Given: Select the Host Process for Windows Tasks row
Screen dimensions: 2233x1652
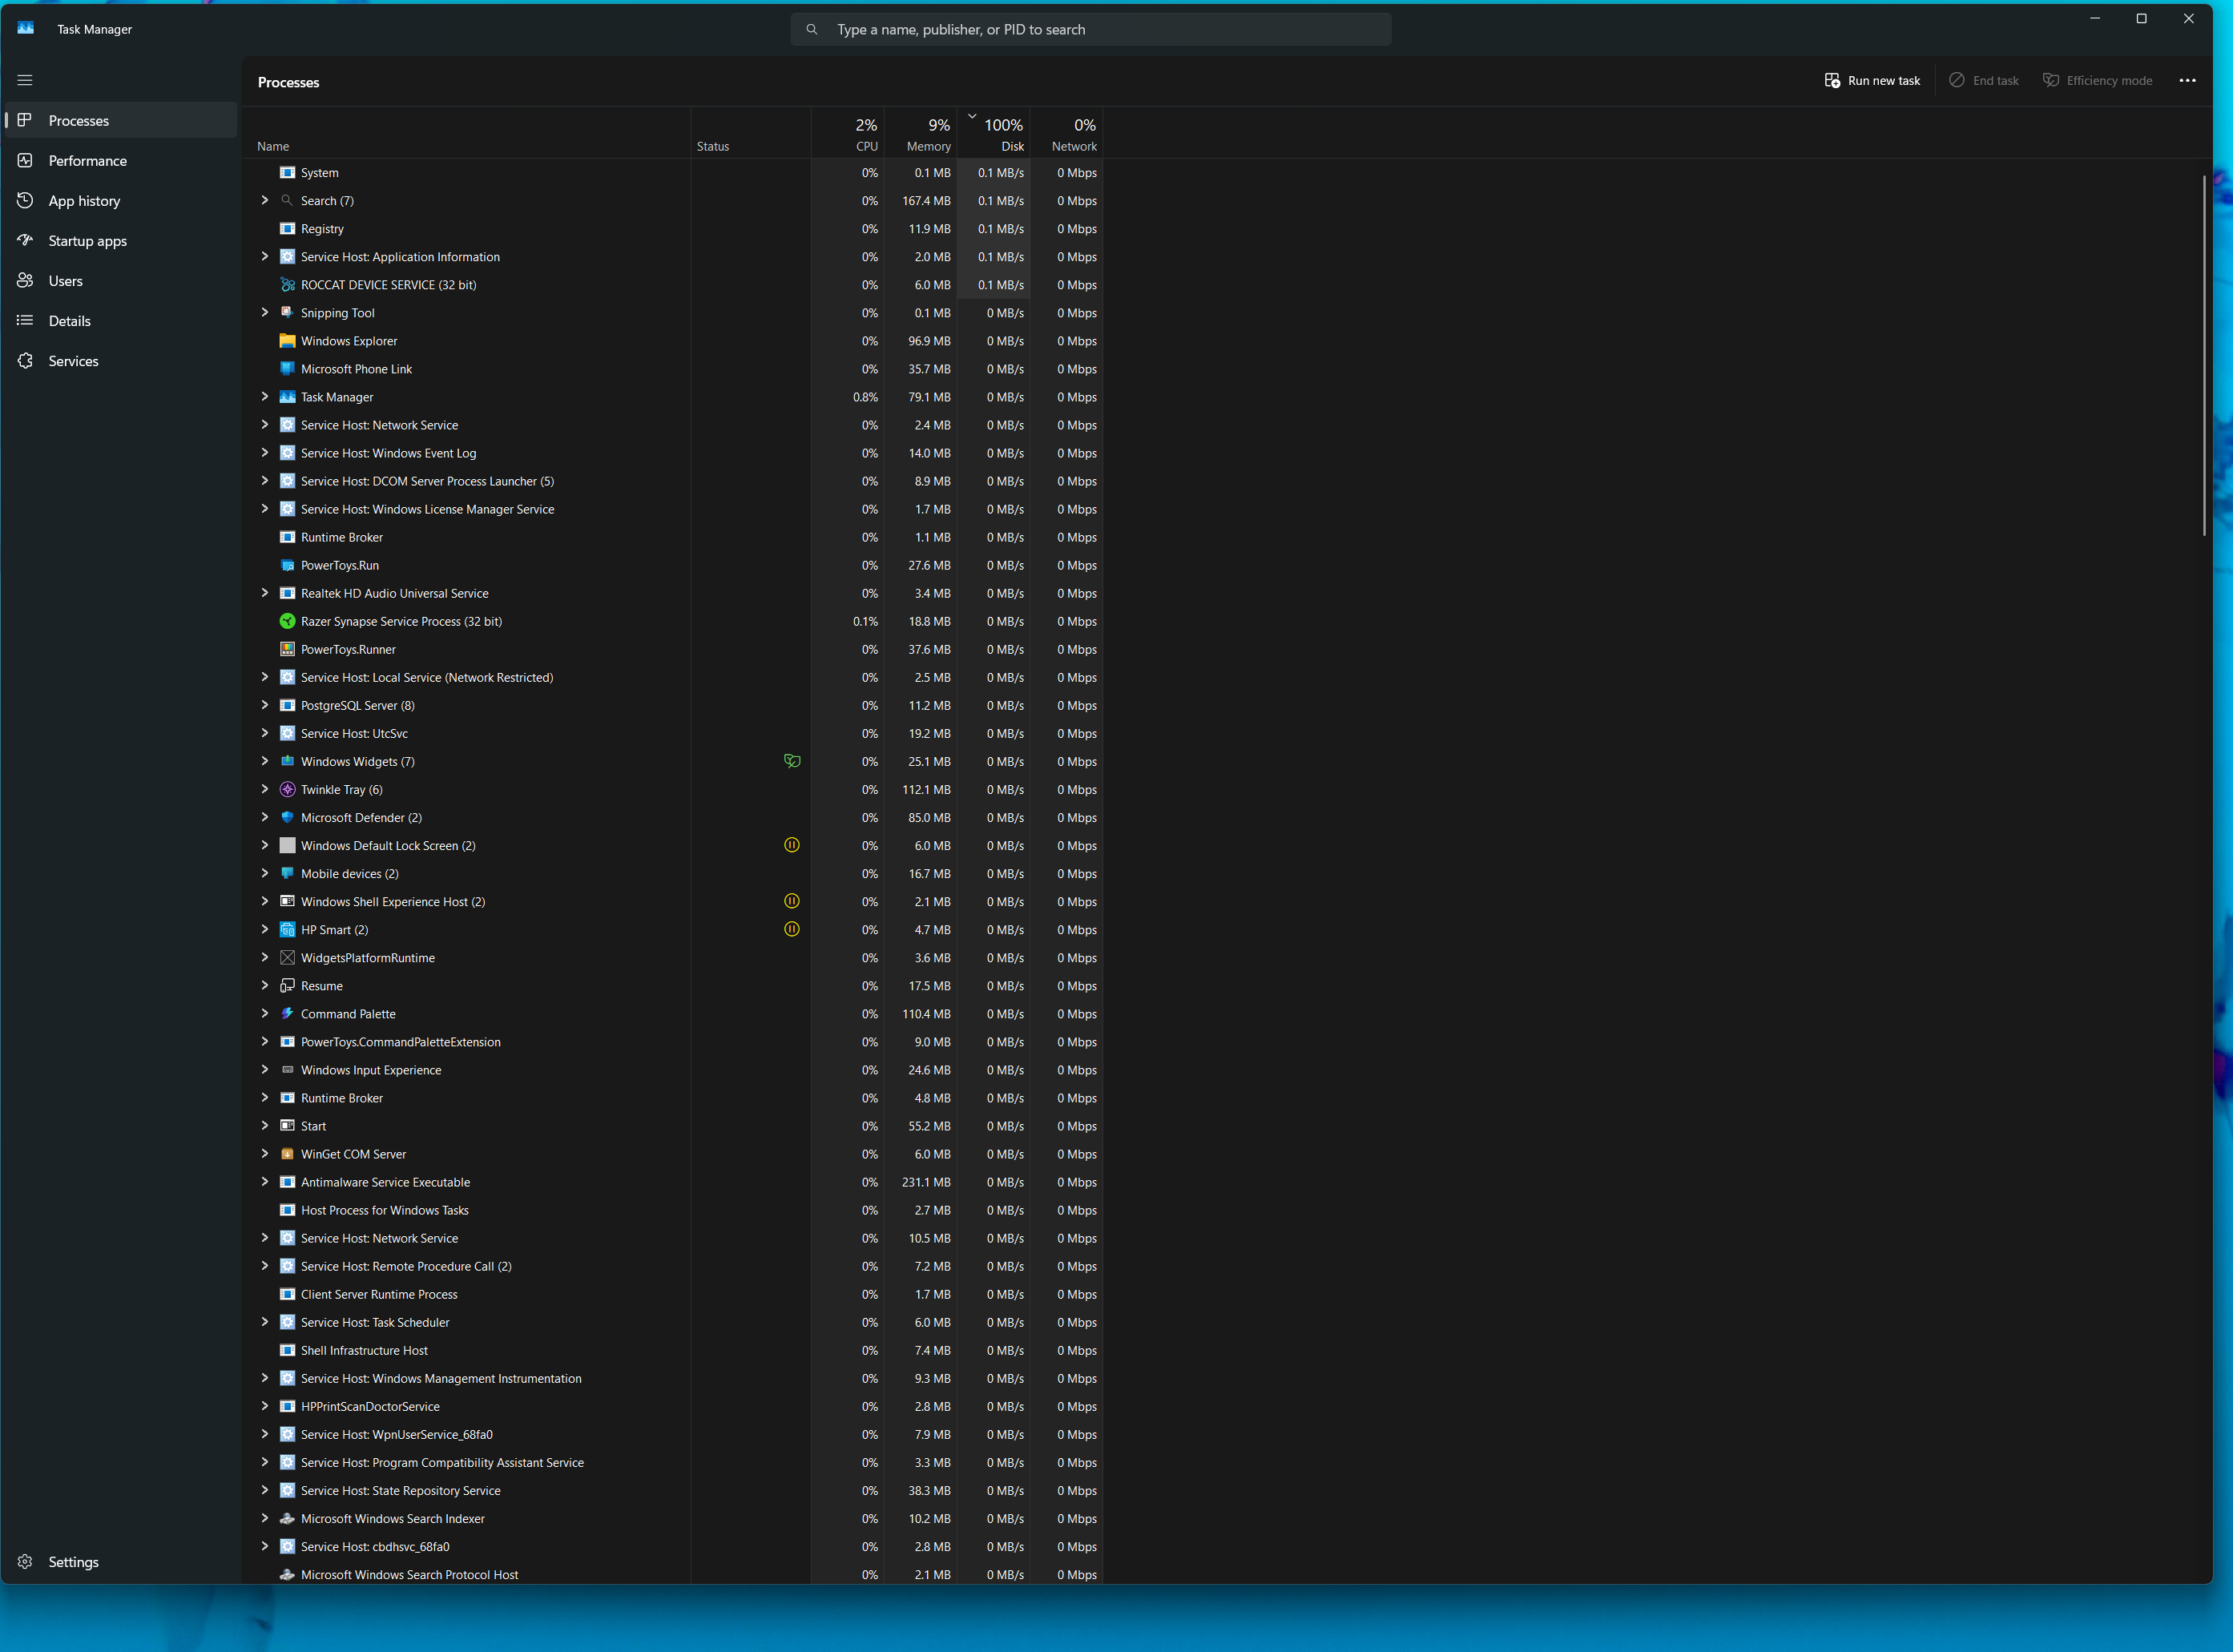Looking at the screenshot, I should coord(672,1210).
